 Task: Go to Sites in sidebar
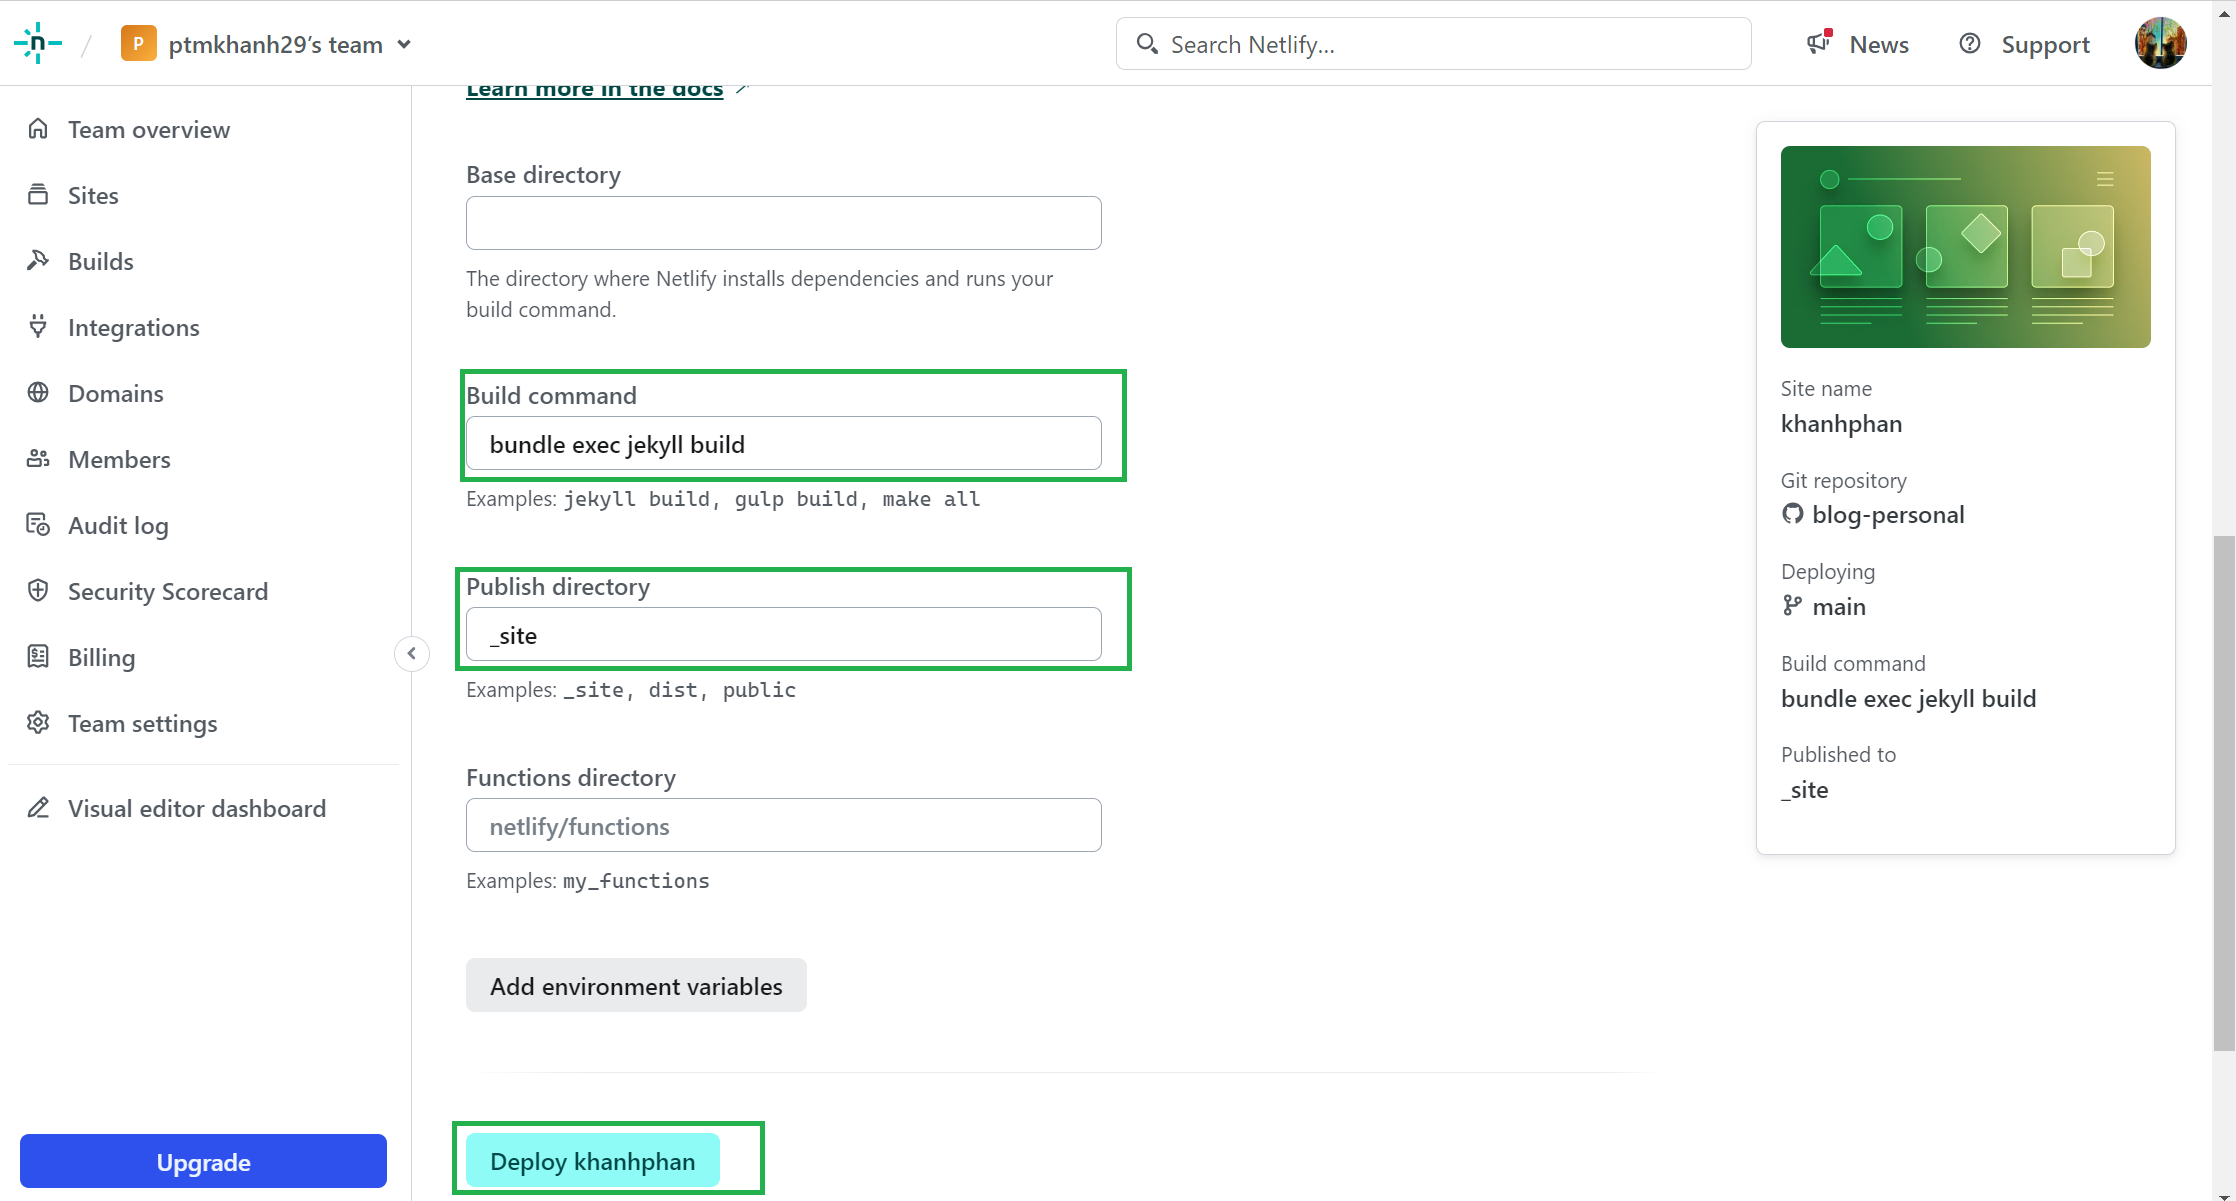(93, 196)
